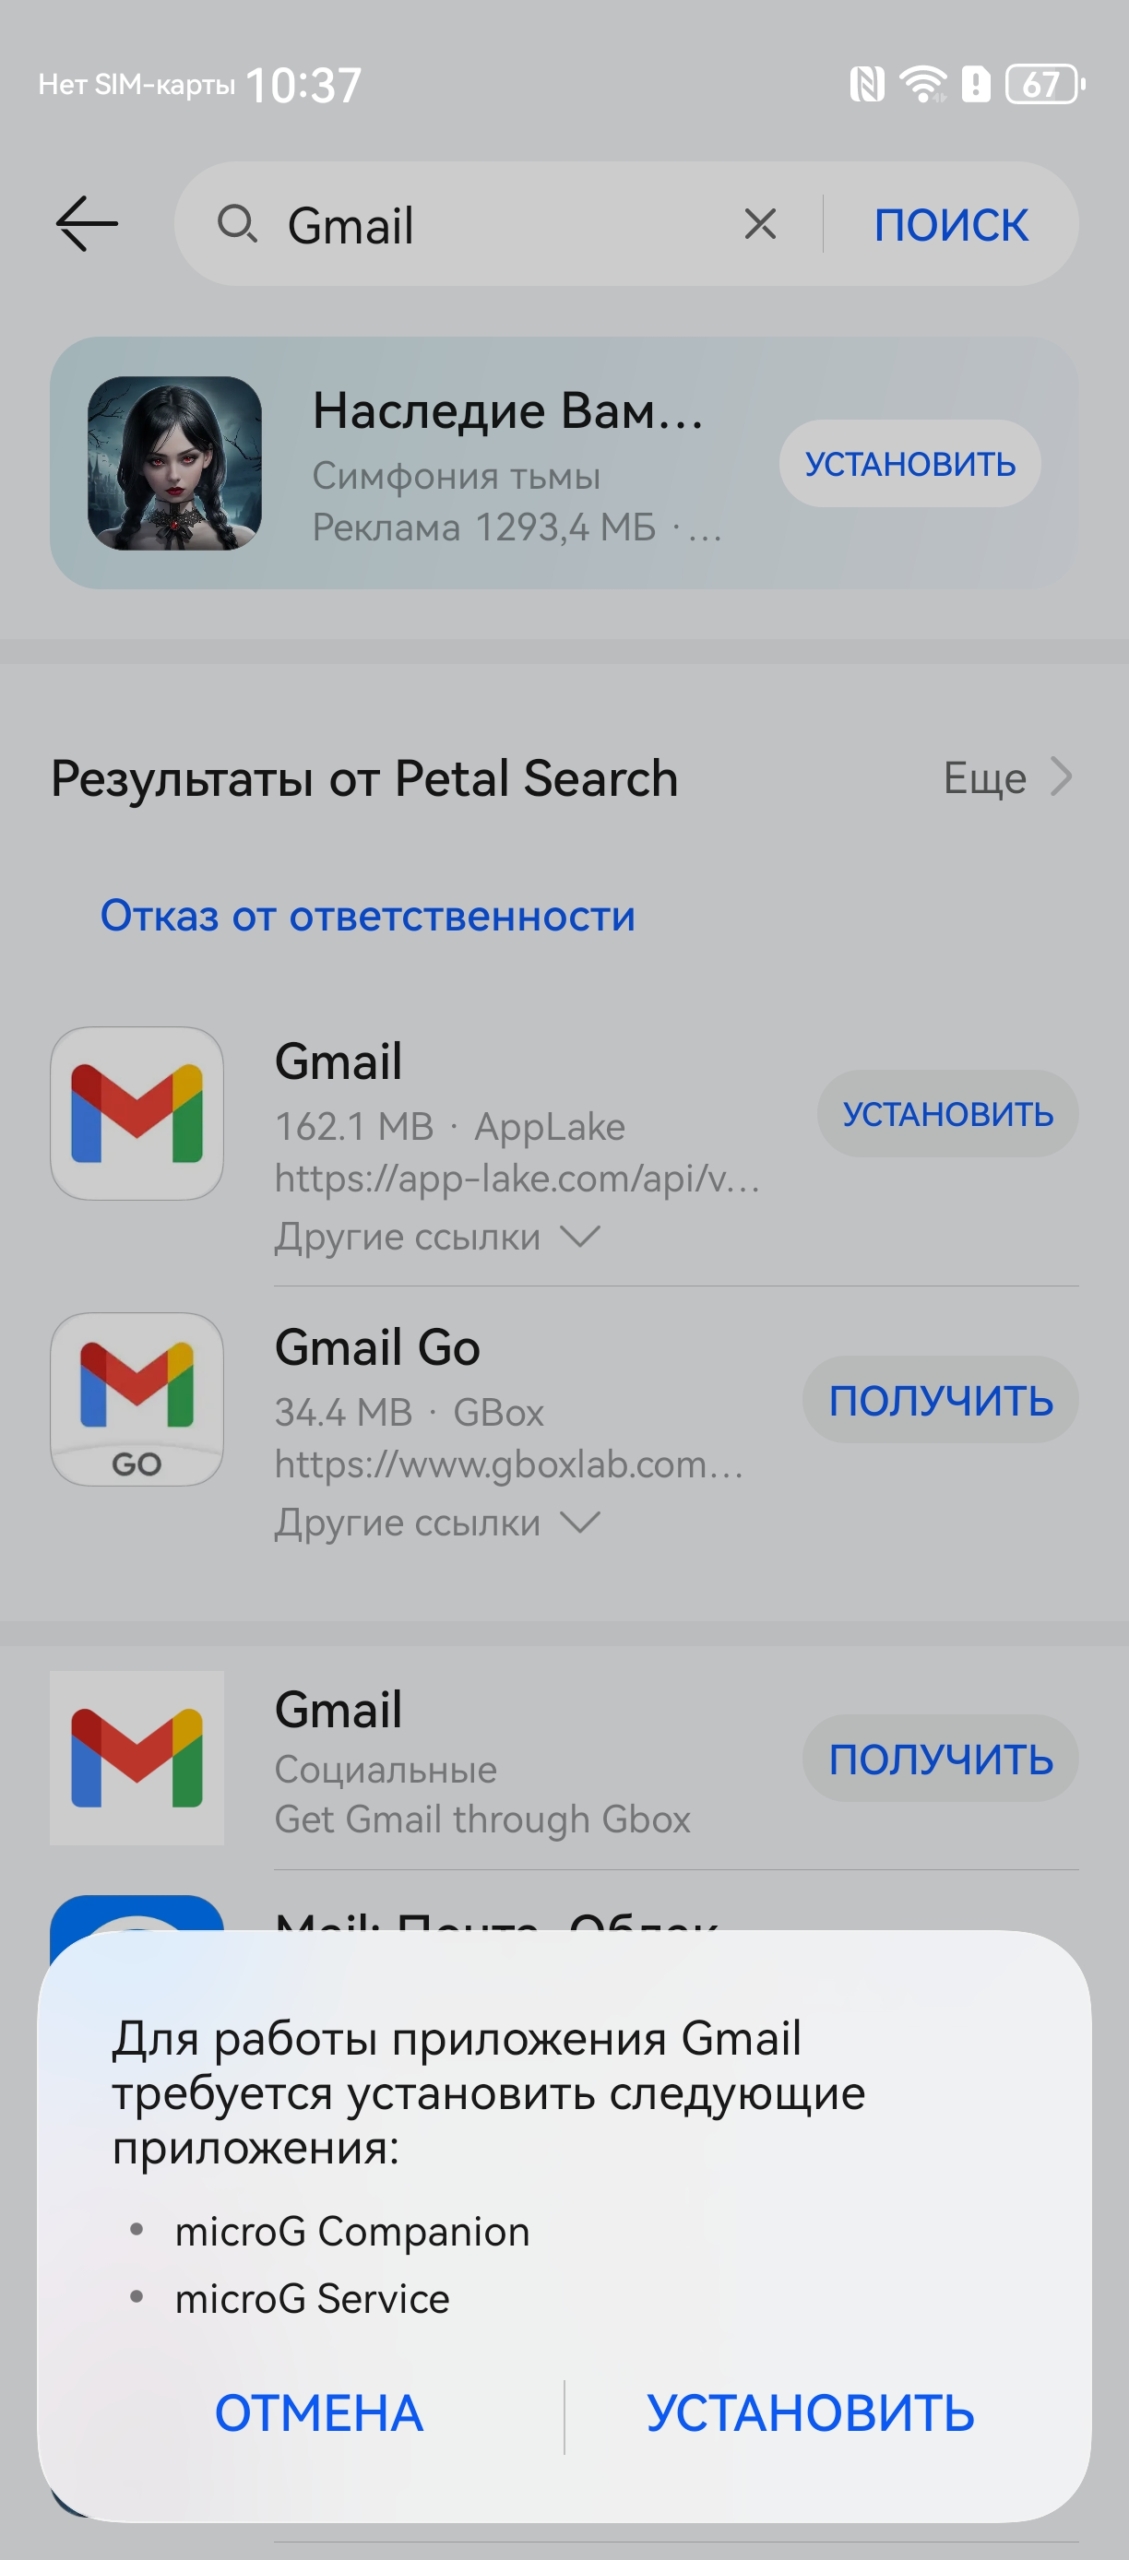1129x2560 pixels.
Task: Cancel the microG install dialog
Action: pos(319,2414)
